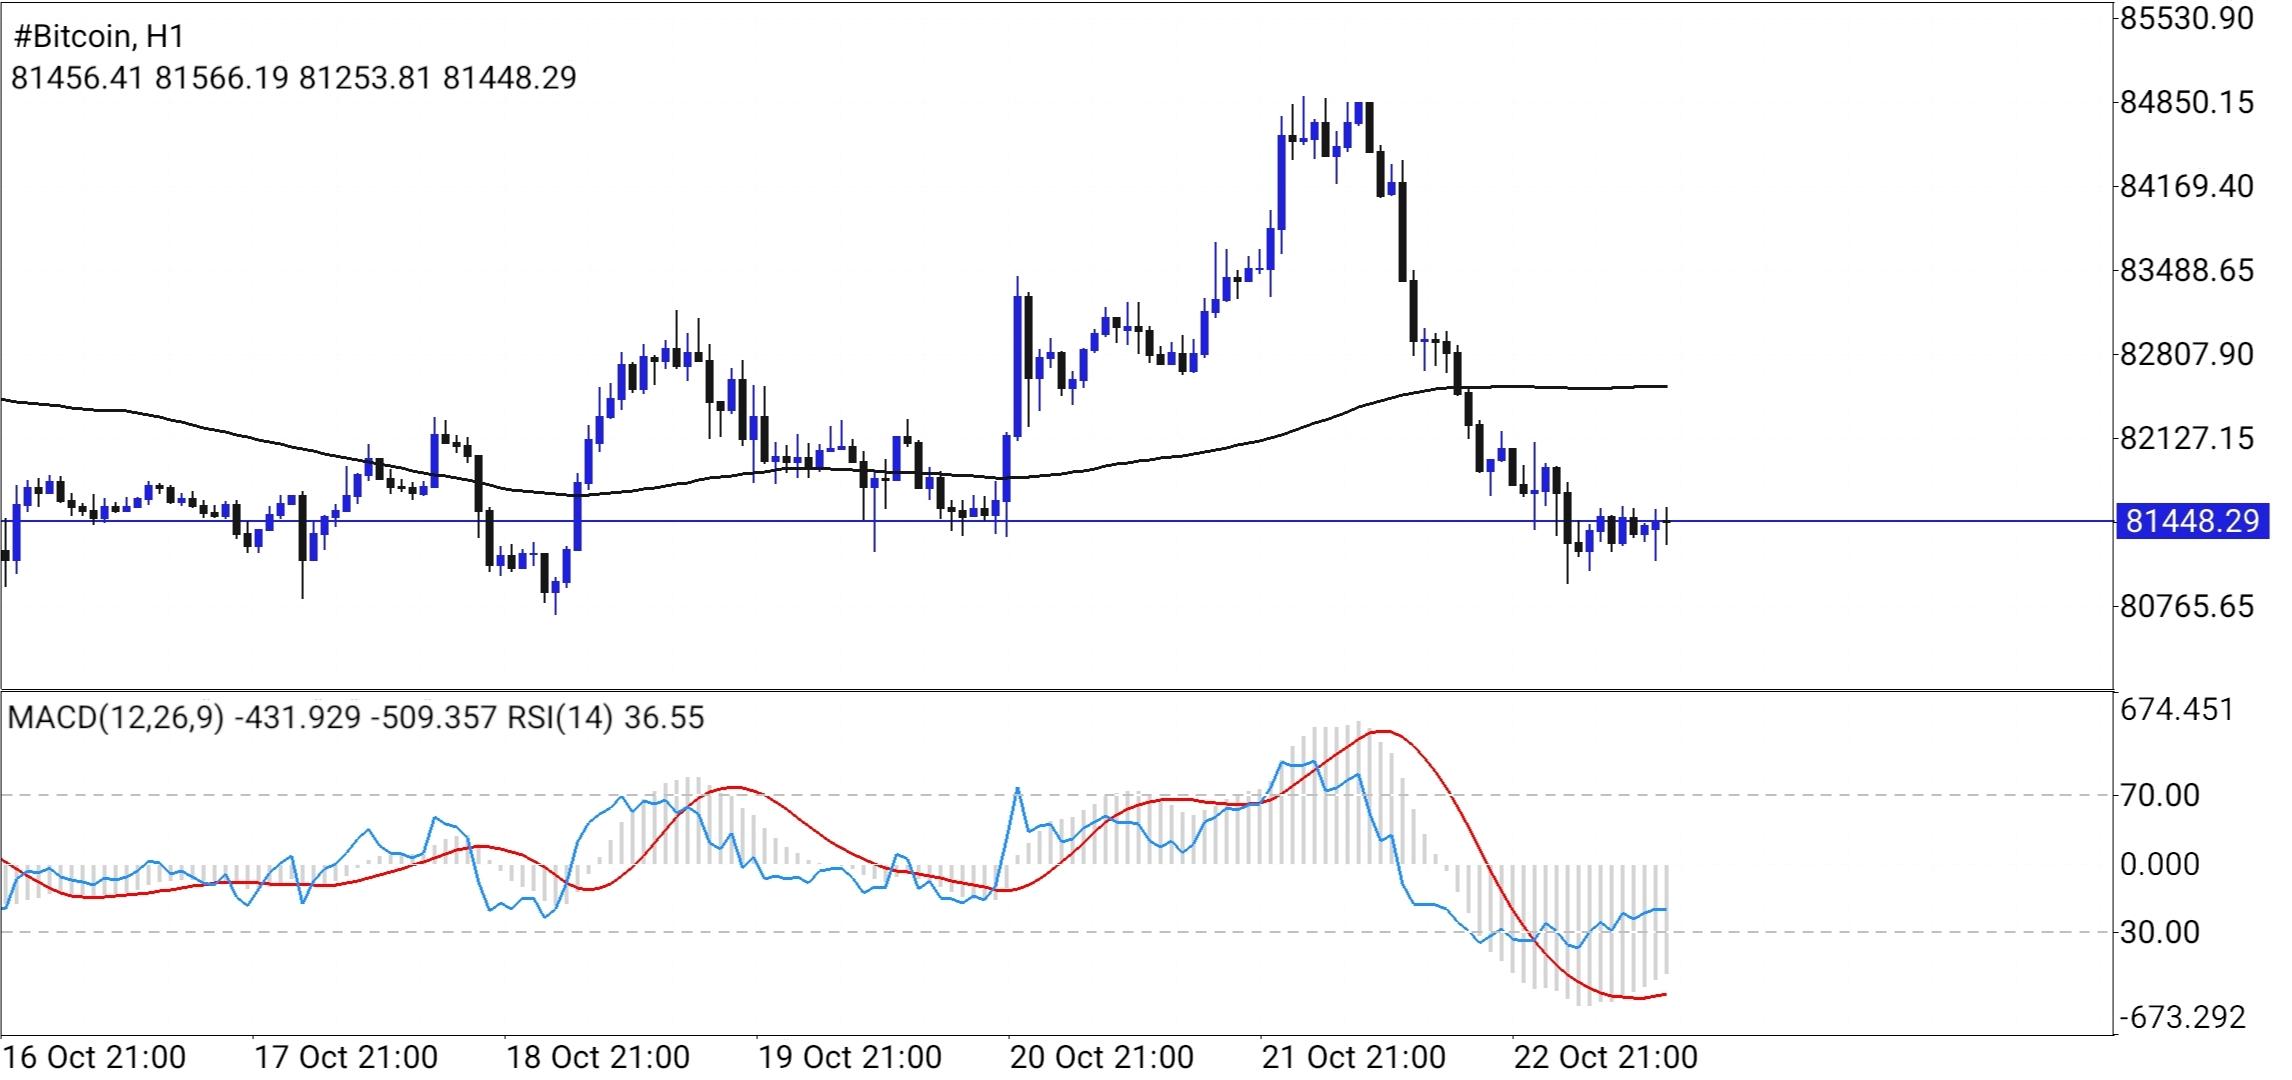
Task: Click the 85530.90 price axis label
Action: [x=2187, y=18]
